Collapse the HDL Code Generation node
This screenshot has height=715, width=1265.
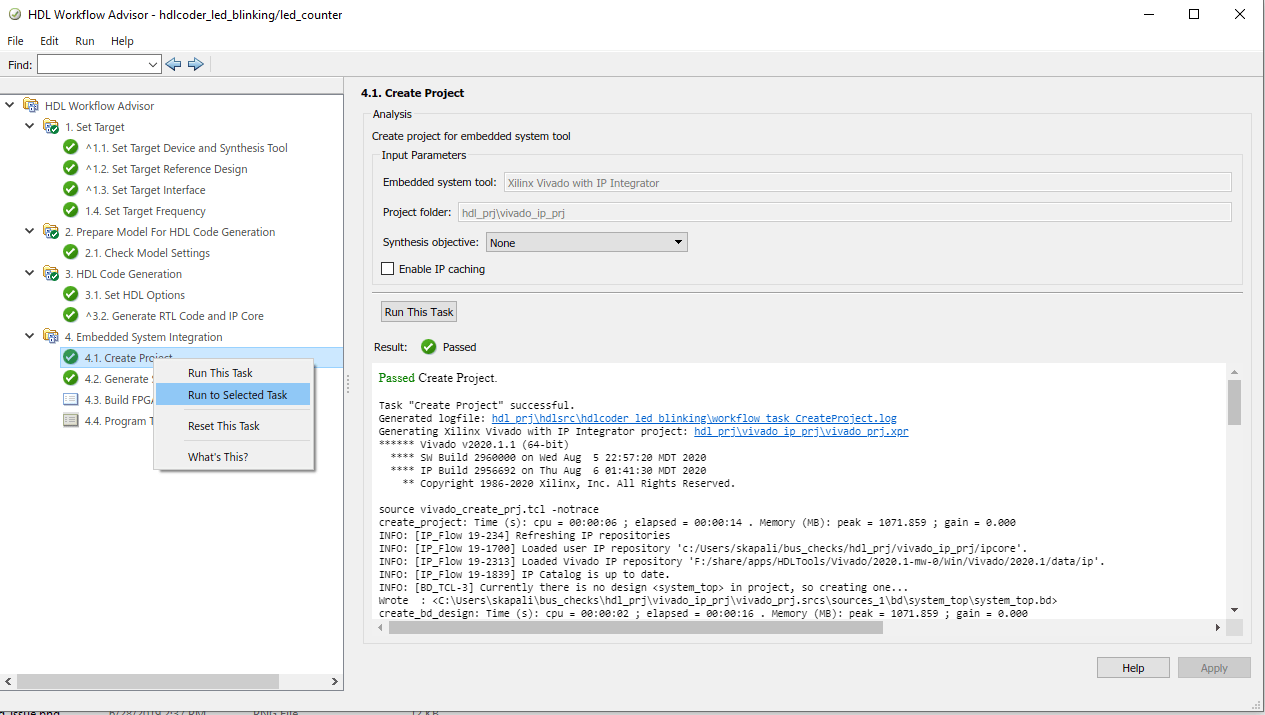click(30, 273)
